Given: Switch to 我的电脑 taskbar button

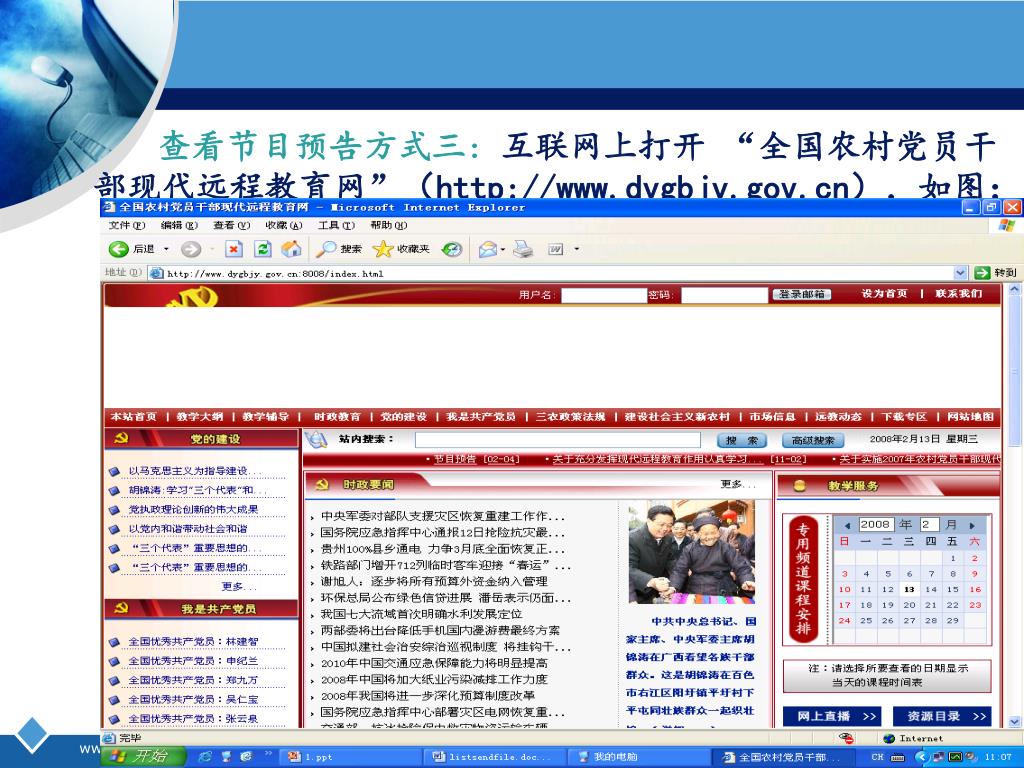Looking at the screenshot, I should coord(639,757).
